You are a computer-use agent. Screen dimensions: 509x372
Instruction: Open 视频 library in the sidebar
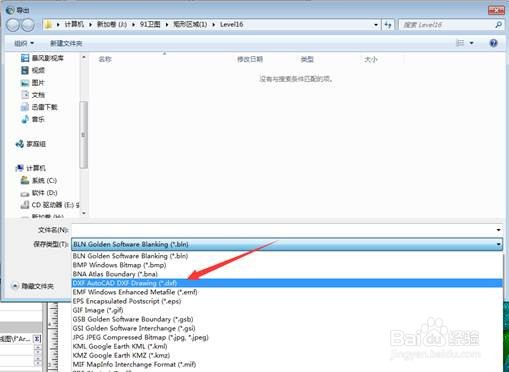33,70
